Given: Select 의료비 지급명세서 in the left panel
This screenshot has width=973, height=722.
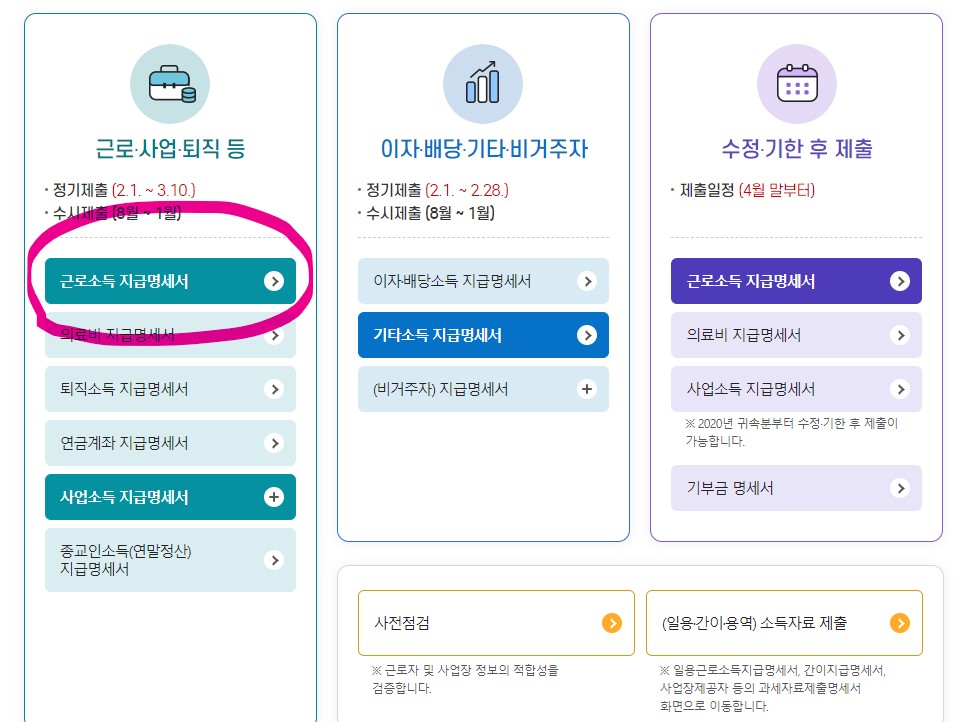Looking at the screenshot, I should [170, 336].
